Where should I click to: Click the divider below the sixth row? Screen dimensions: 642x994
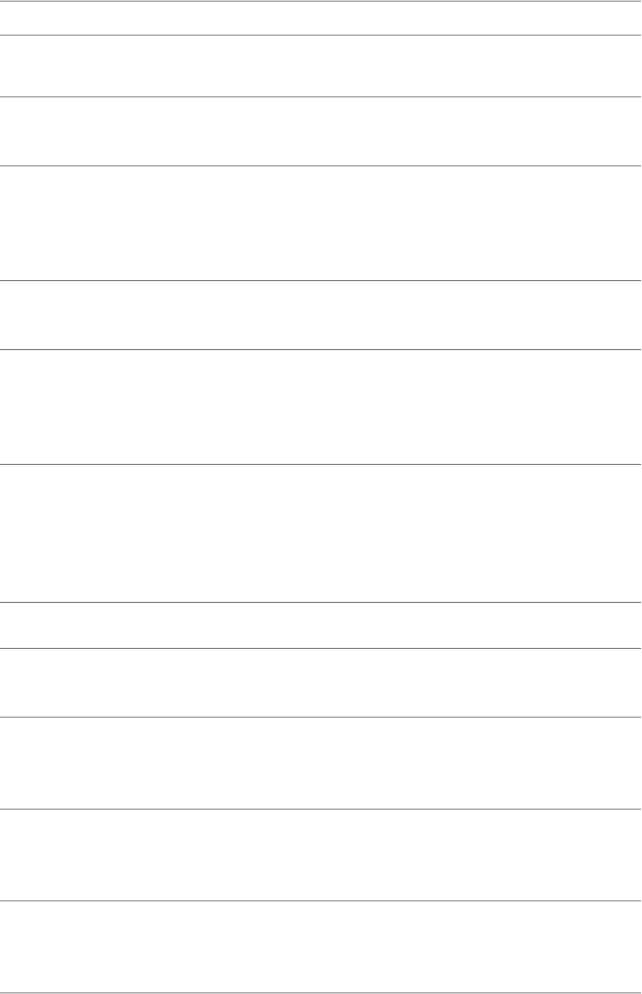point(320,464)
